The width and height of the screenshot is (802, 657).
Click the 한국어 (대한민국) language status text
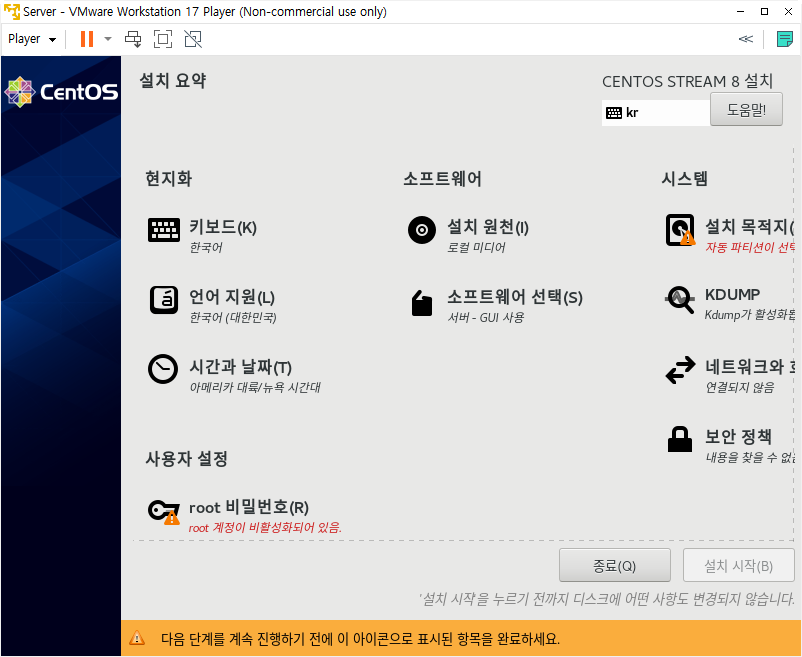tap(233, 318)
